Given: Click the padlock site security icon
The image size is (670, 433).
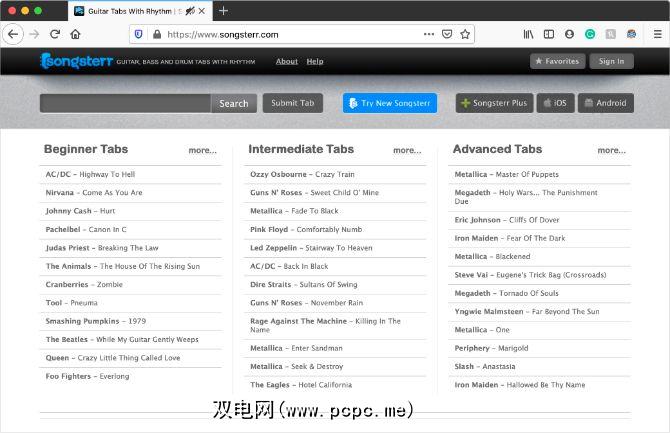Looking at the screenshot, I should [157, 34].
